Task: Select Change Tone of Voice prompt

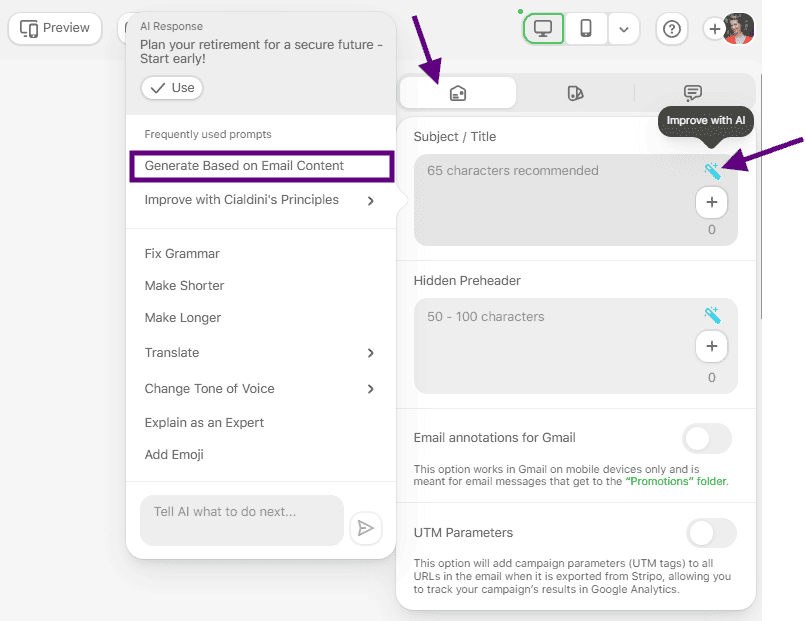Action: tap(209, 389)
